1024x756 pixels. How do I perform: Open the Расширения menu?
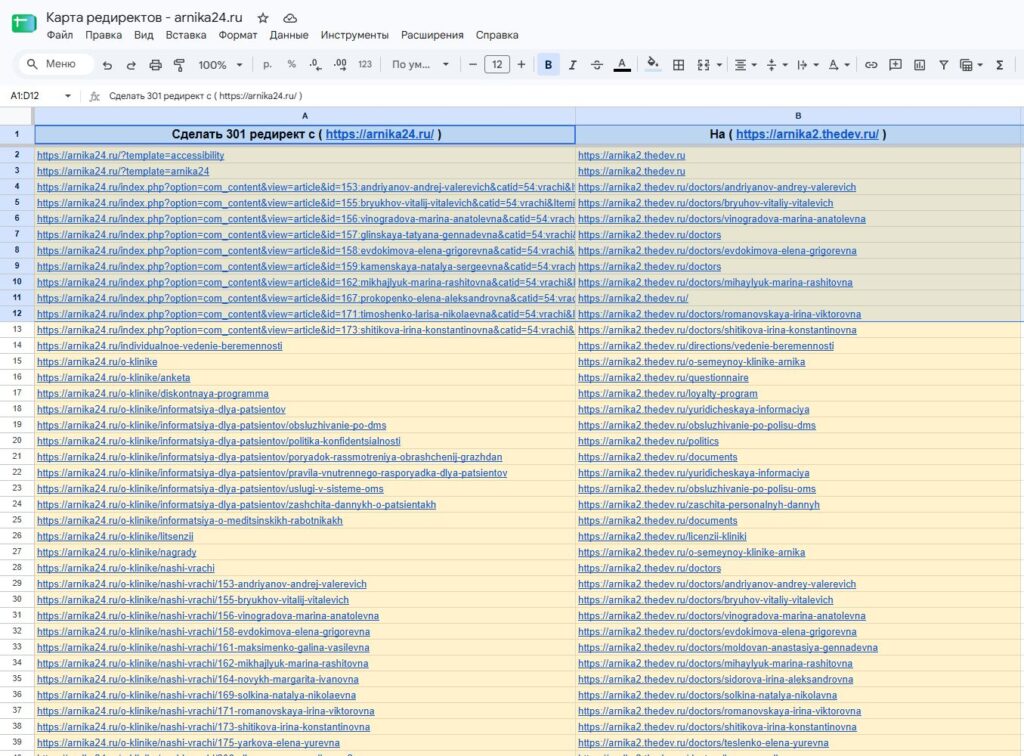click(x=432, y=35)
